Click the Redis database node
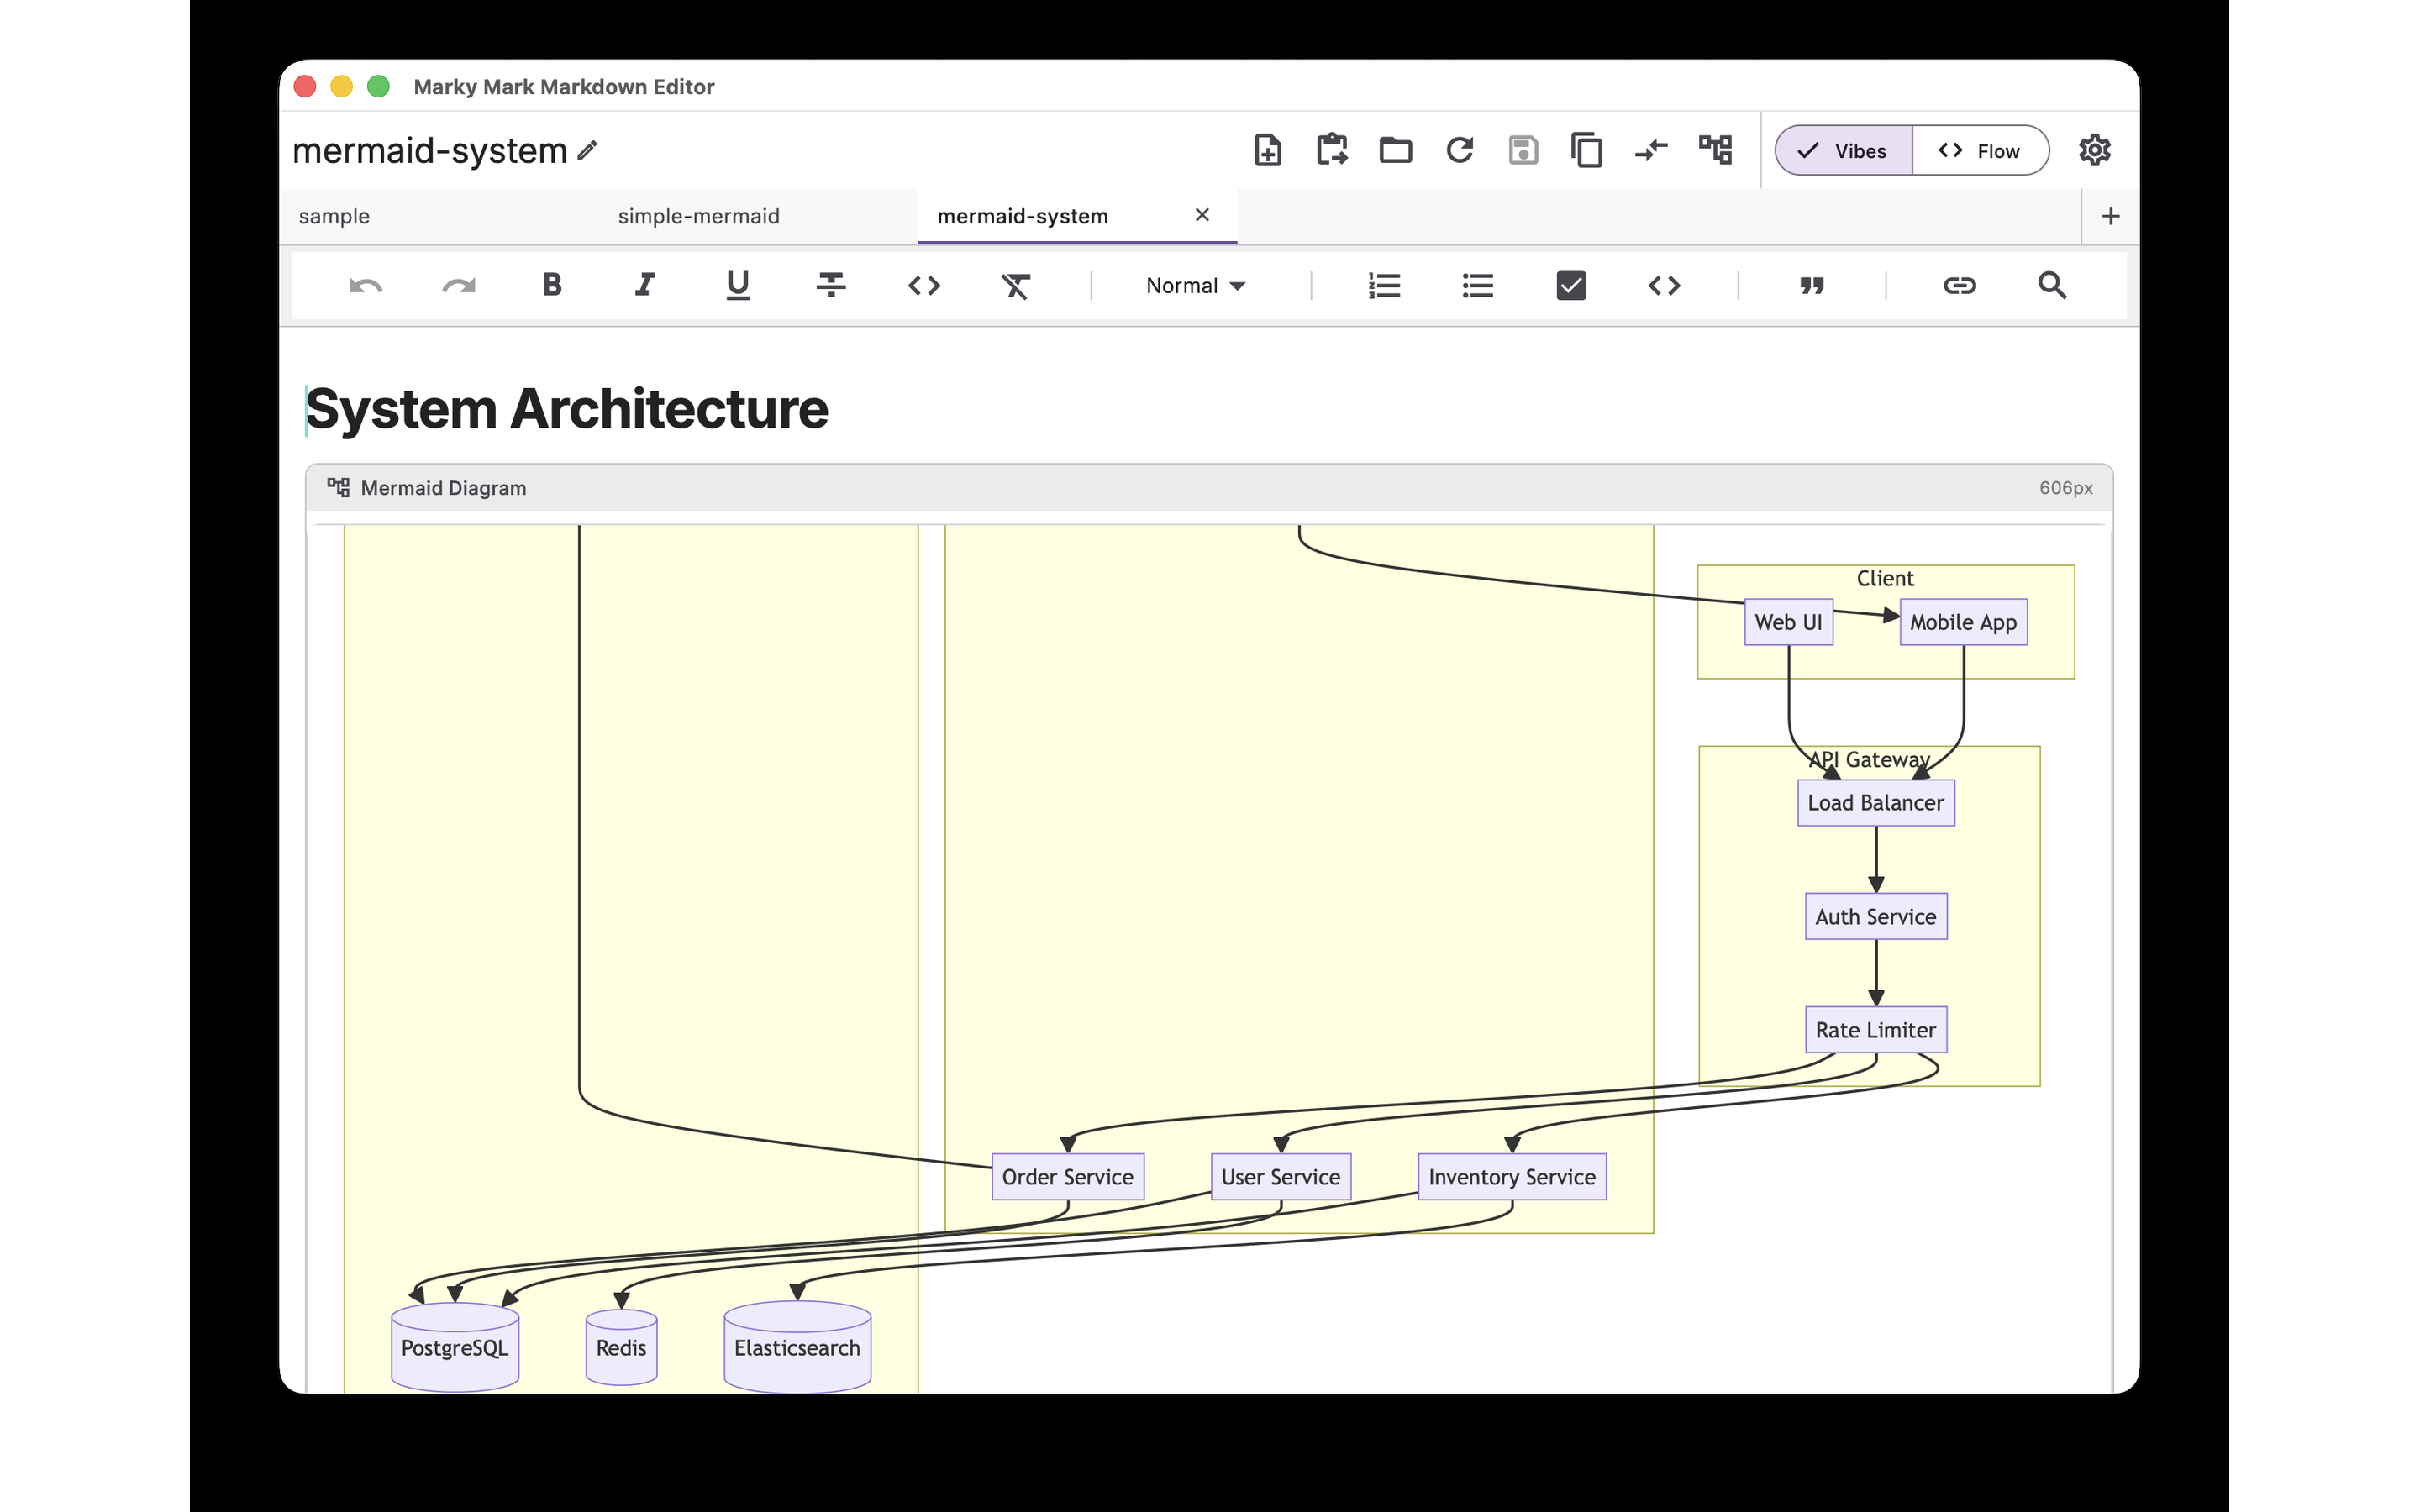Image resolution: width=2420 pixels, height=1512 pixels. coord(621,1347)
